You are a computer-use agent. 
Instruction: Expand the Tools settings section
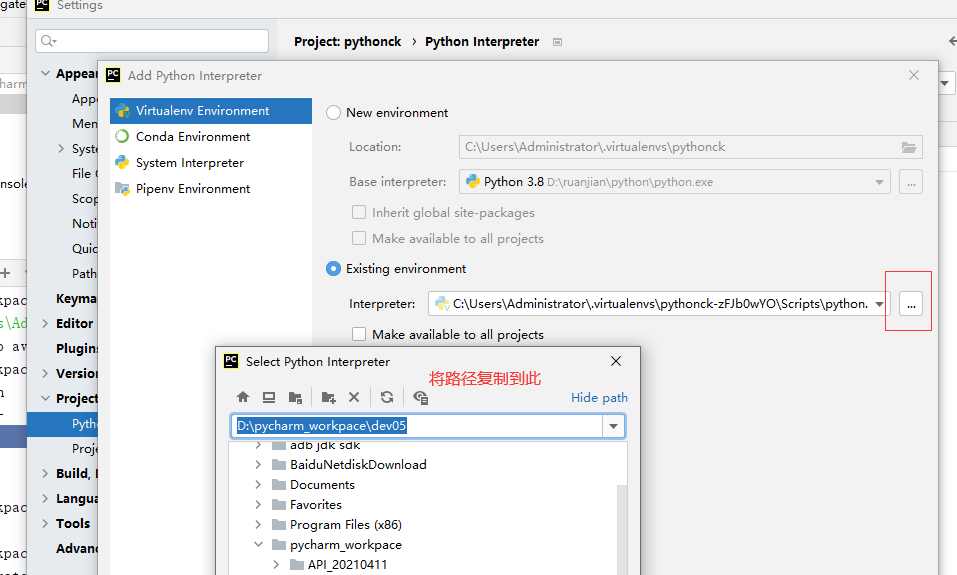point(45,524)
